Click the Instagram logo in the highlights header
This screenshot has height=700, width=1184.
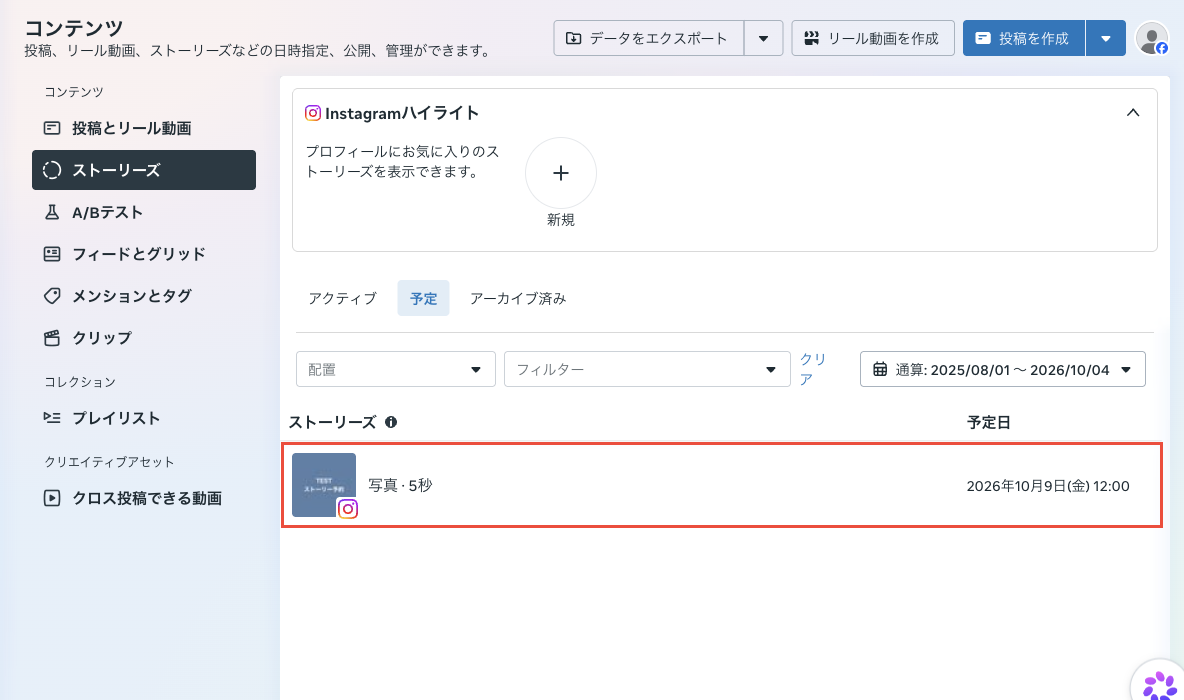(313, 113)
